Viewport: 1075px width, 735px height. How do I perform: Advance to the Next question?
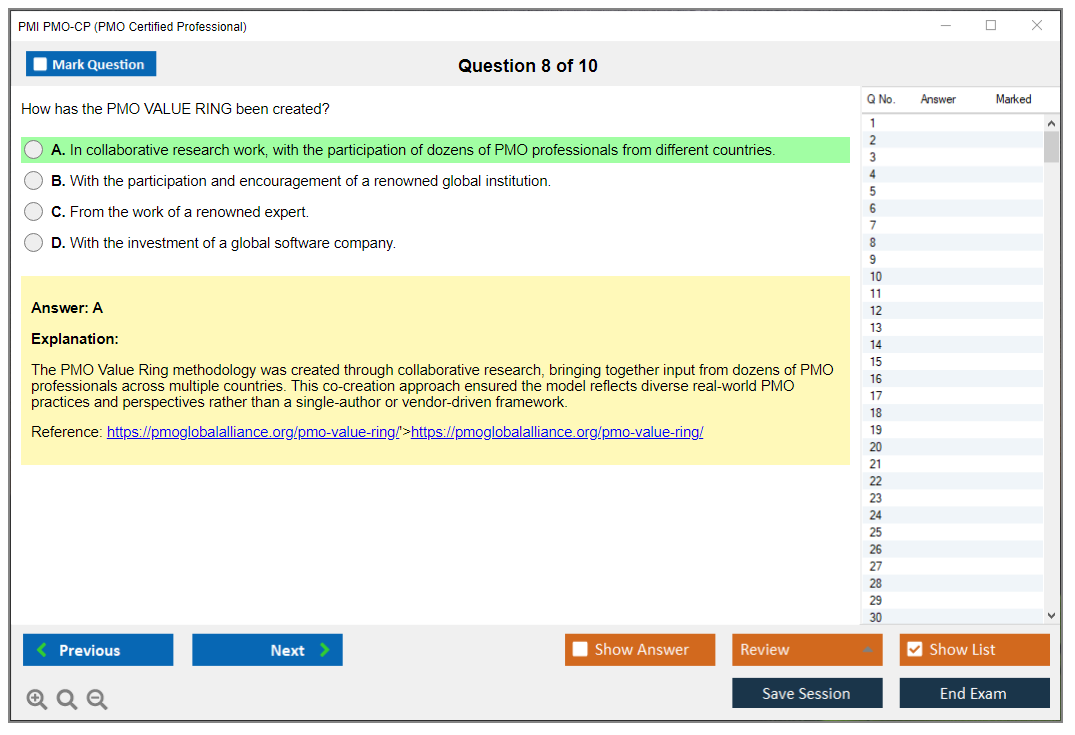point(267,650)
